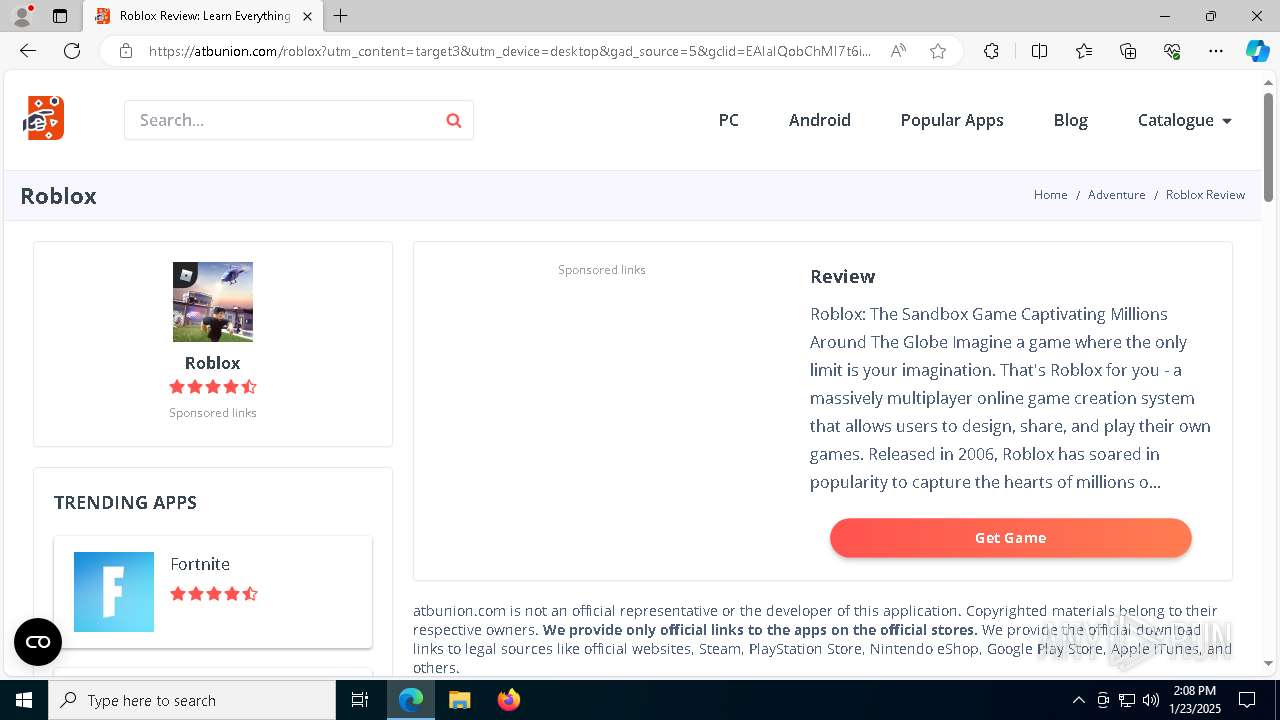Click the Fortnite star rating
1280x720 pixels.
point(214,594)
